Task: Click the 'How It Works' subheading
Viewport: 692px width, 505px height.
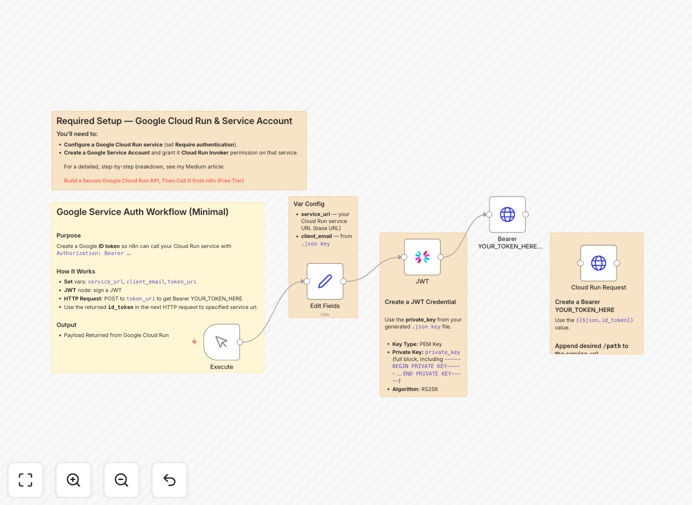Action: [75, 271]
